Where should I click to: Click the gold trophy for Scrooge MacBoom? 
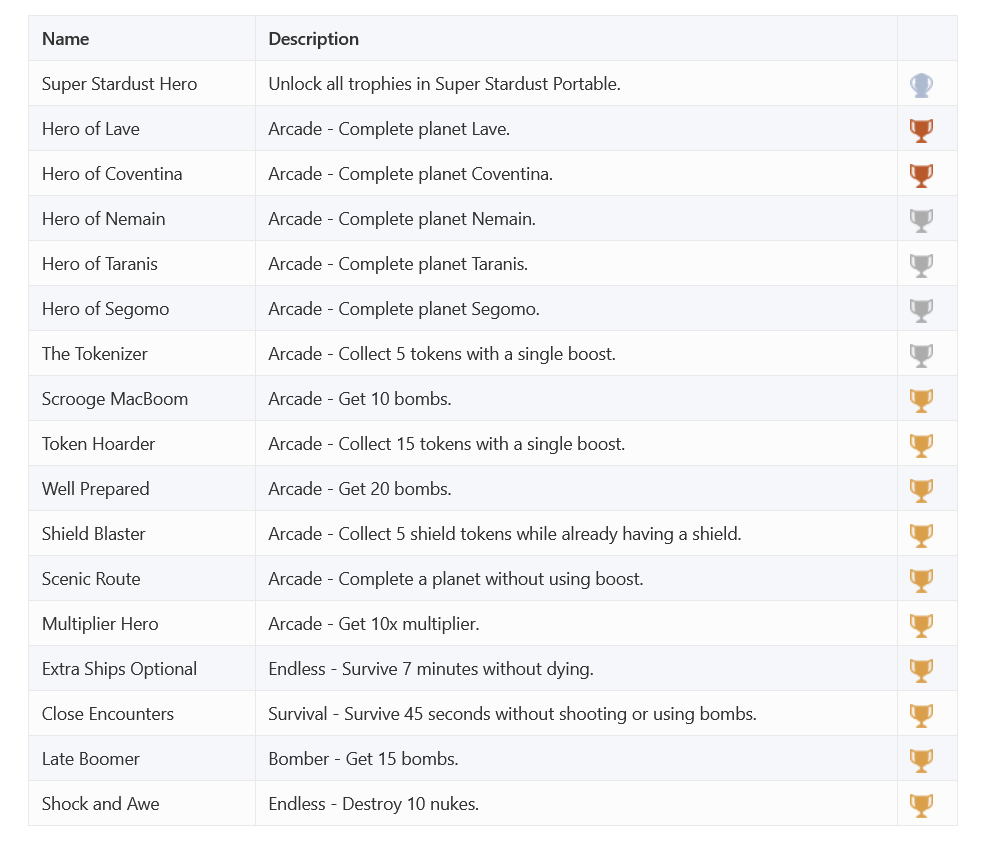921,400
